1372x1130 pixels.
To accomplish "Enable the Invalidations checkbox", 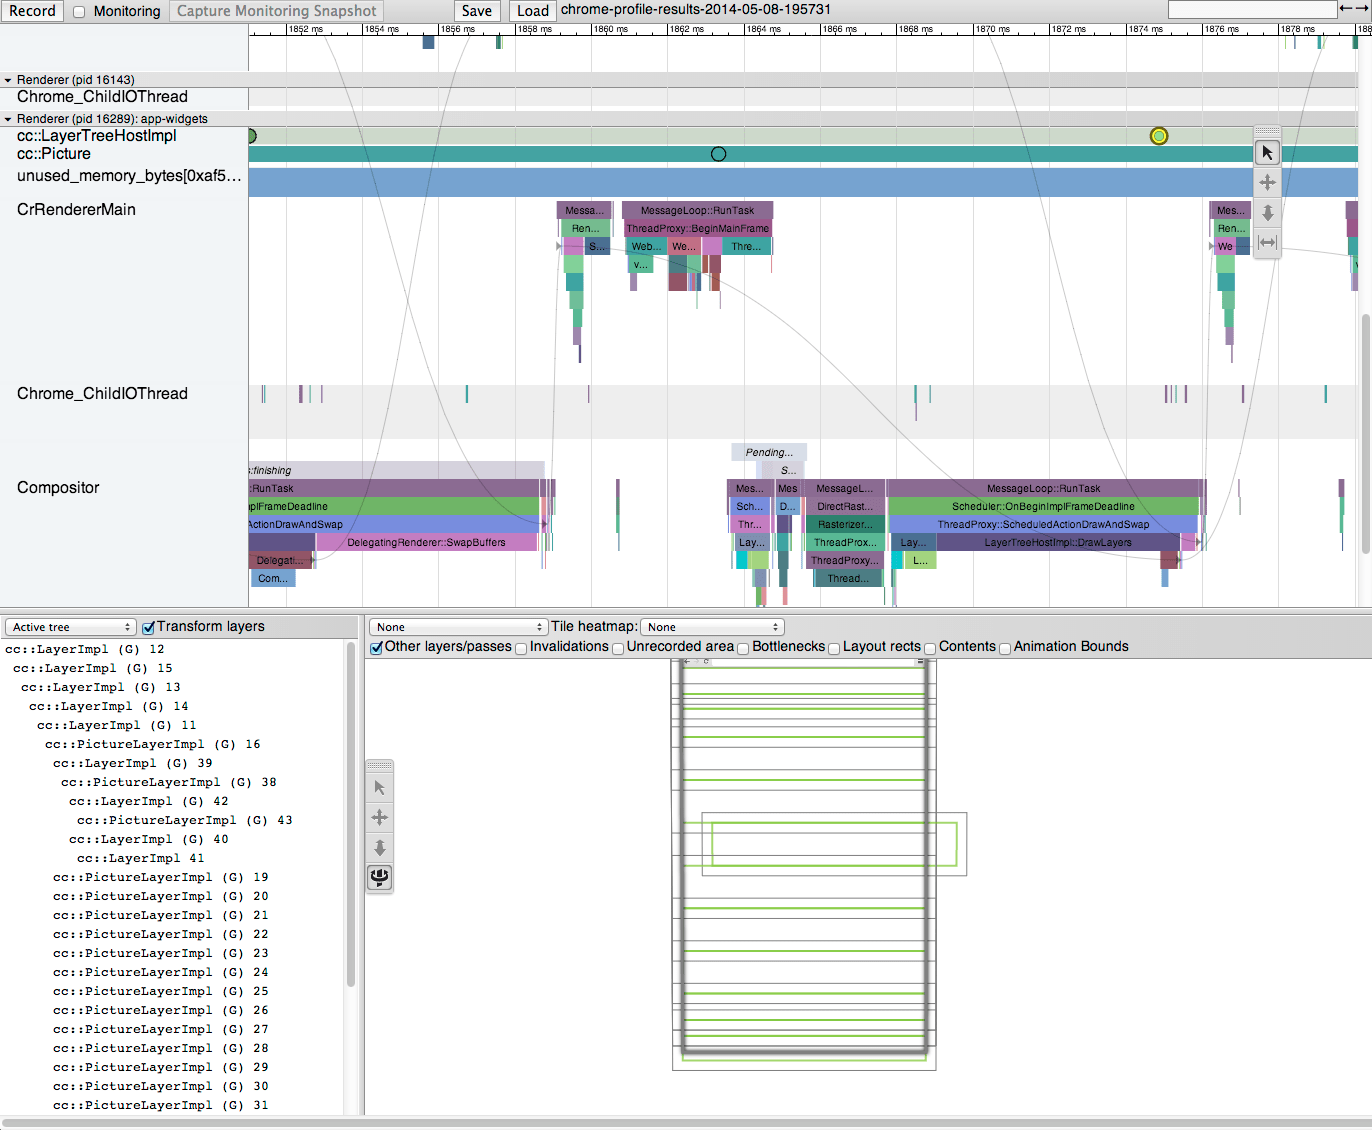I will (521, 647).
